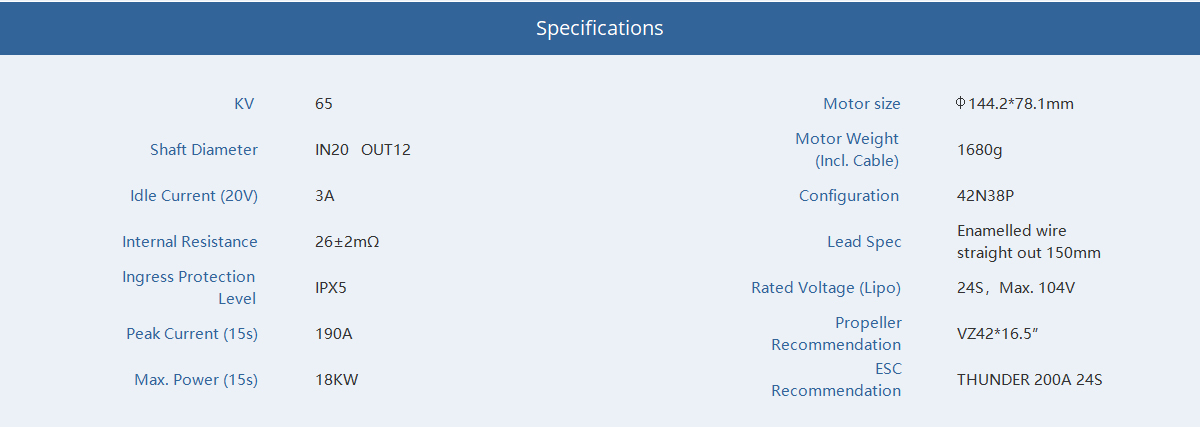Click the THUNDER 200A 24S ESC recommendation
This screenshot has width=1200, height=427.
click(x=1030, y=379)
